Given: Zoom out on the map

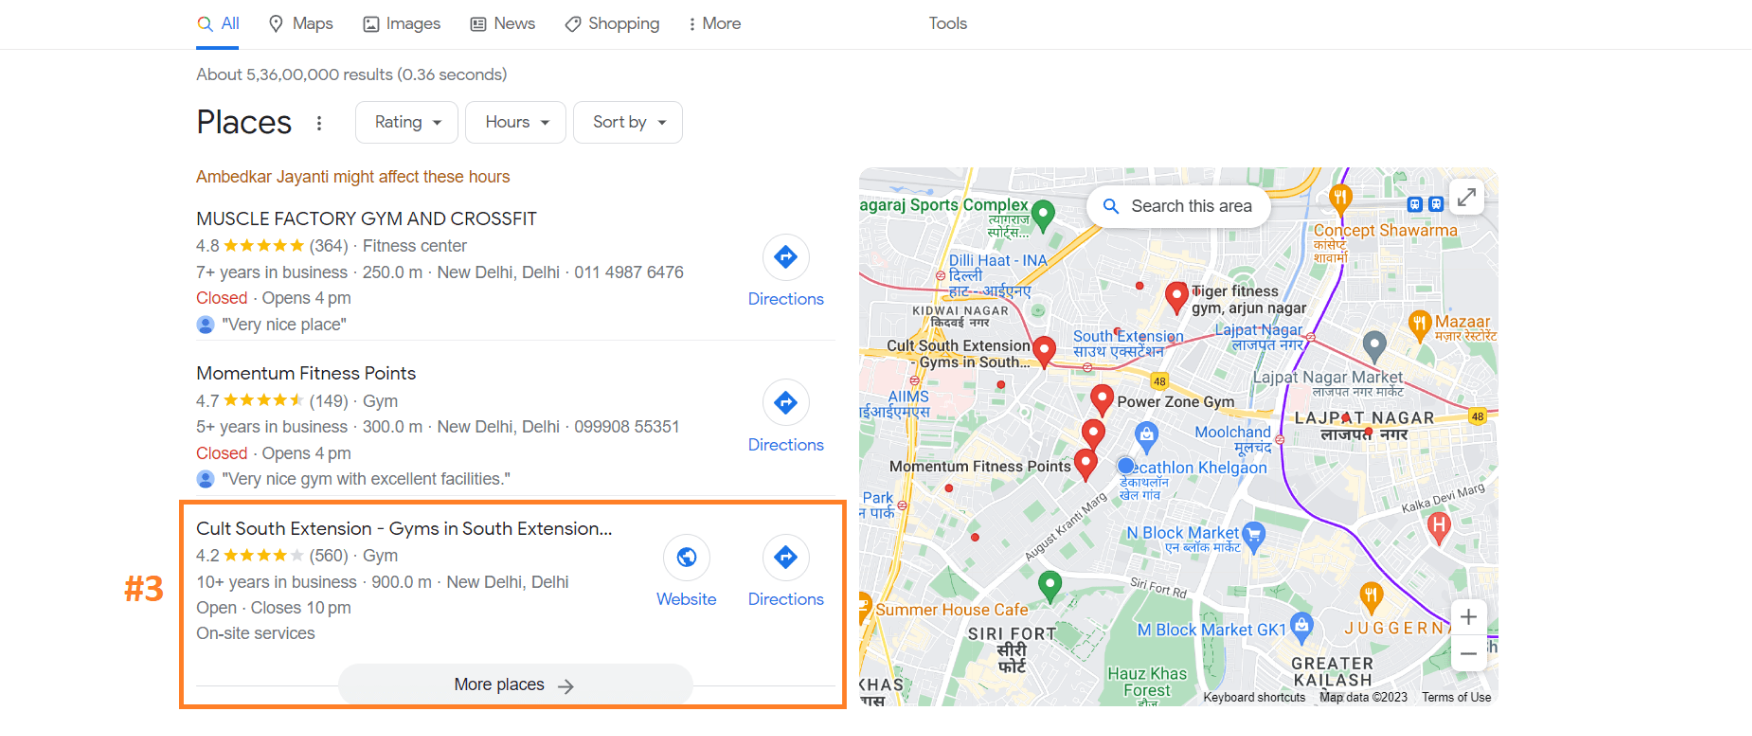Looking at the screenshot, I should click(x=1468, y=654).
